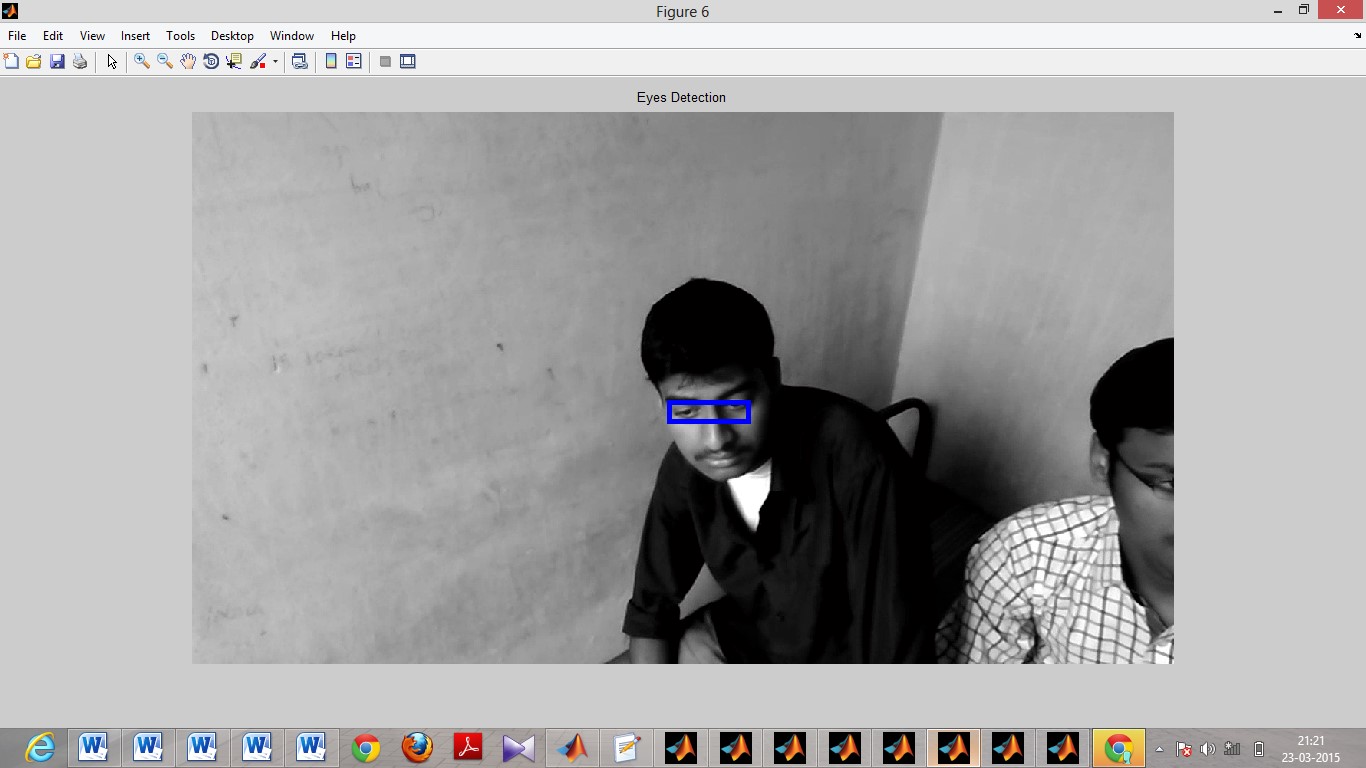Enable the Data Cursor tool

tap(234, 62)
